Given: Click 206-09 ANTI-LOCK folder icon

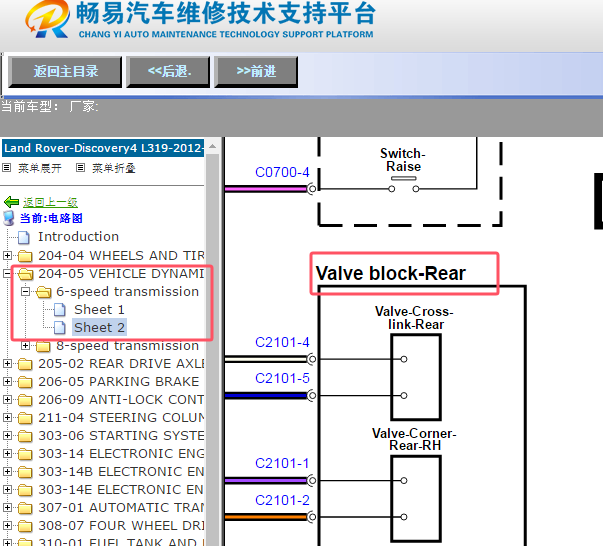Looking at the screenshot, I should point(25,400).
